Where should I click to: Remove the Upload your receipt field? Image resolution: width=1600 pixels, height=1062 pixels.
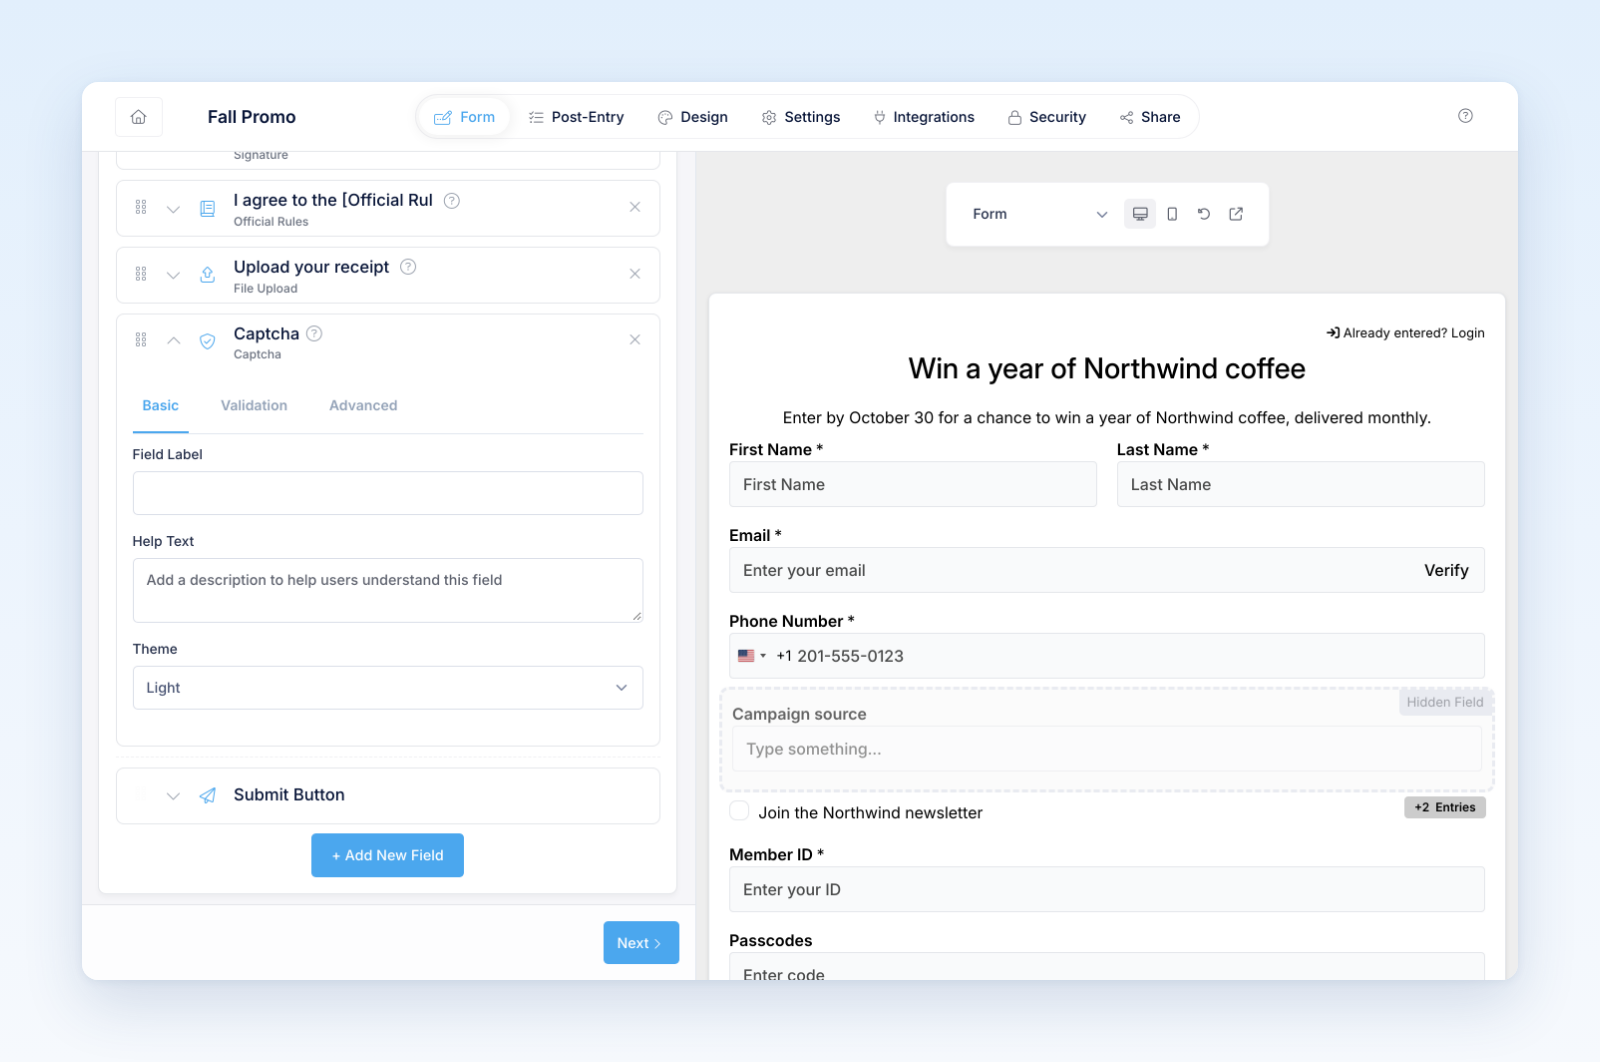click(x=635, y=274)
